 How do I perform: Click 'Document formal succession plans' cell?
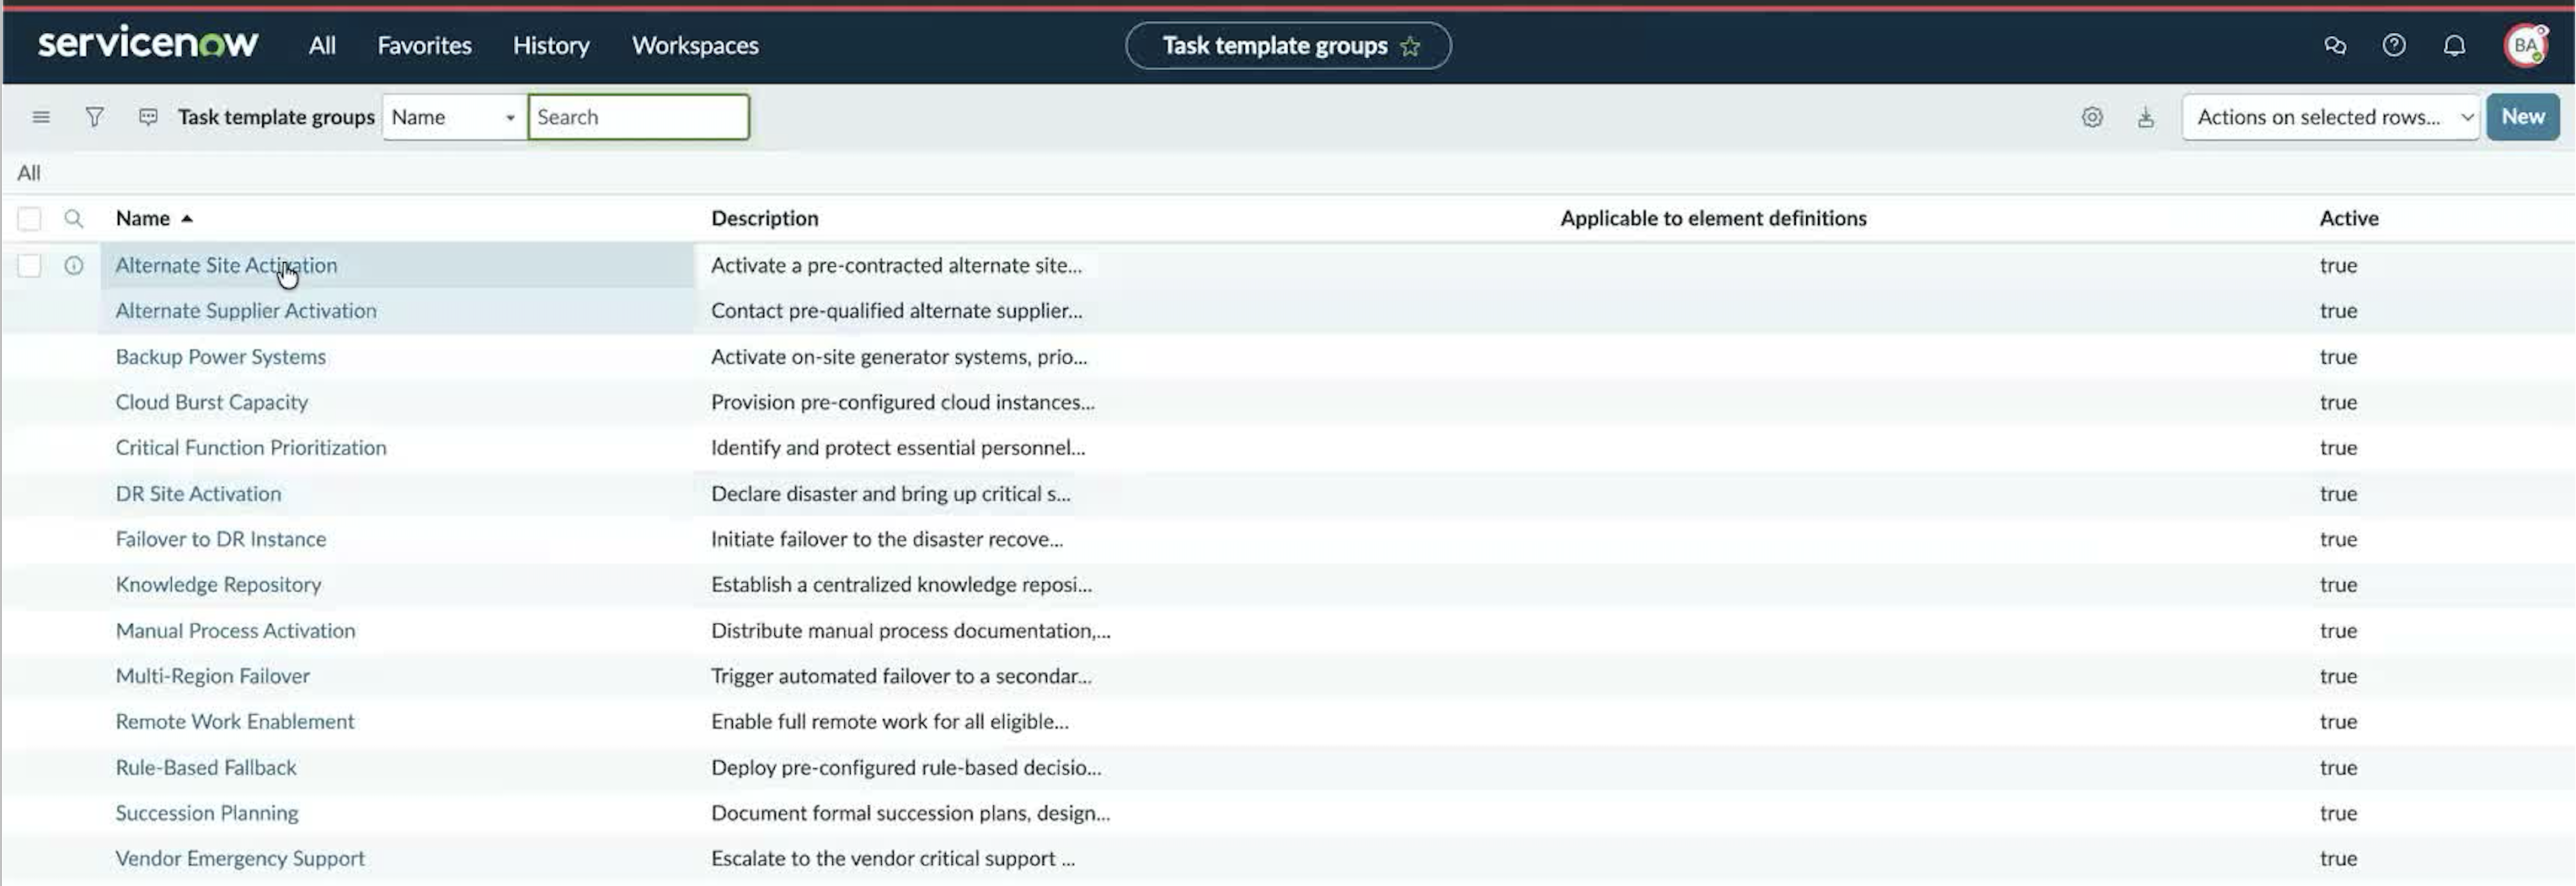point(910,813)
